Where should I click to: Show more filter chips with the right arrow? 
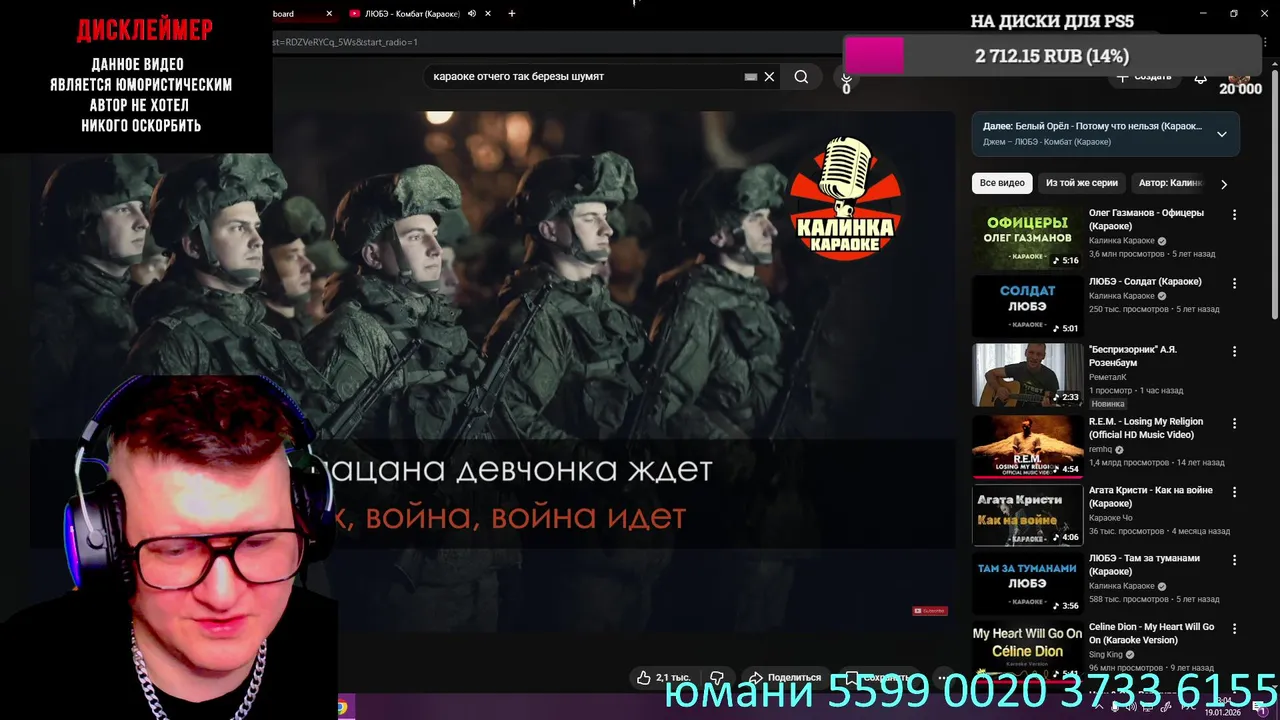1224,184
